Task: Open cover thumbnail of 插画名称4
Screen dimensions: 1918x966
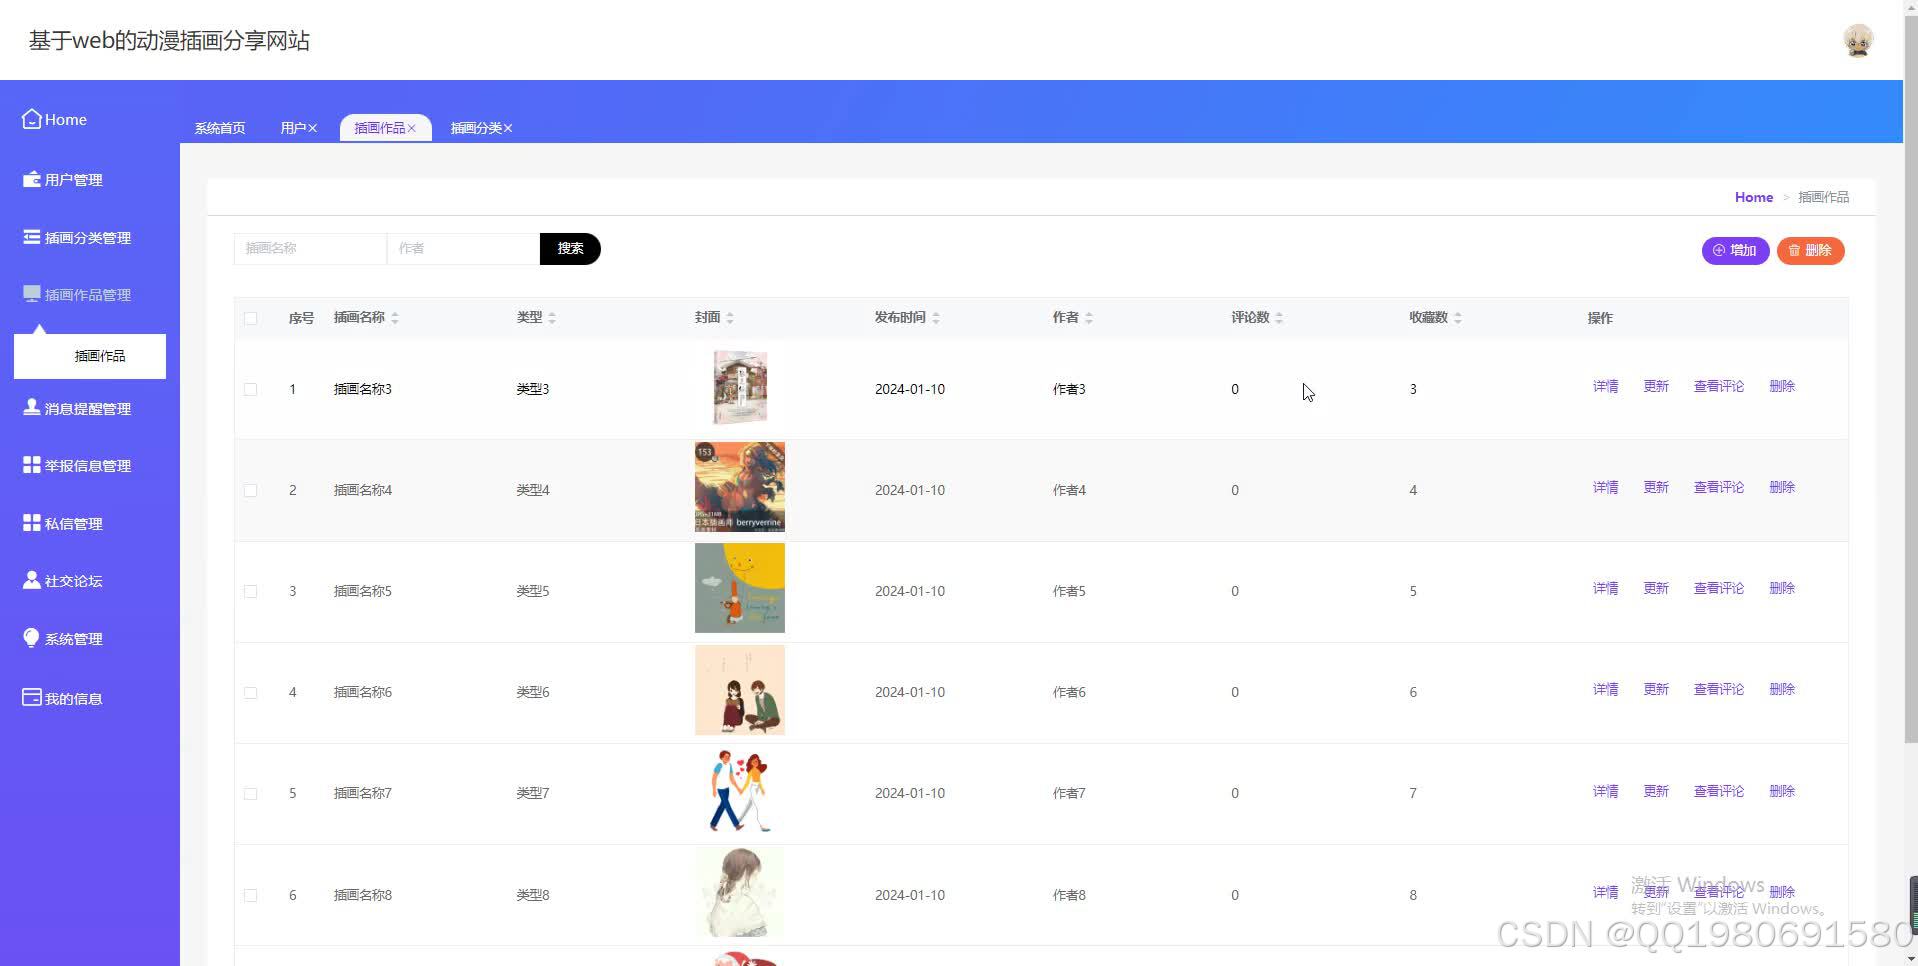Action: [x=740, y=487]
